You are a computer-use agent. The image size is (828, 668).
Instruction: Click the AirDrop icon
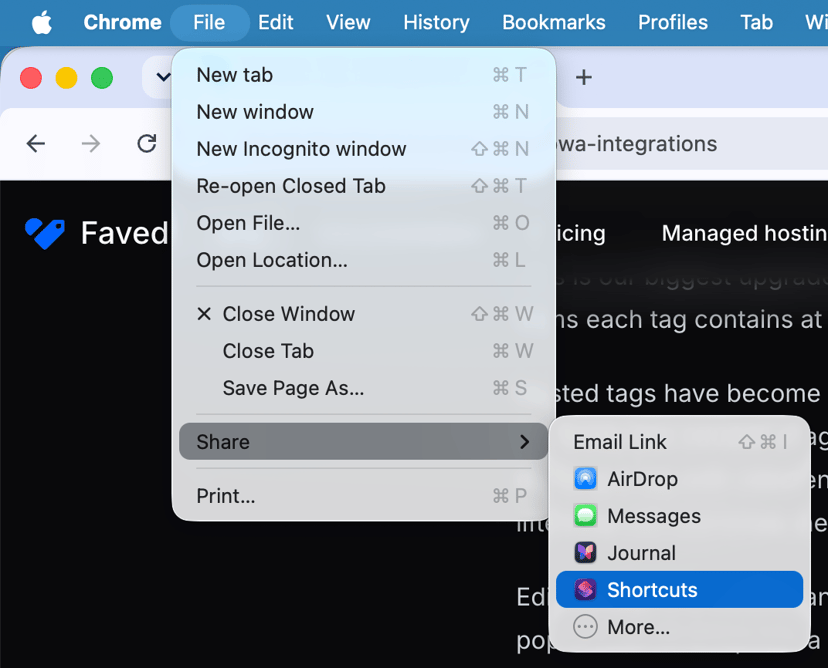point(585,478)
